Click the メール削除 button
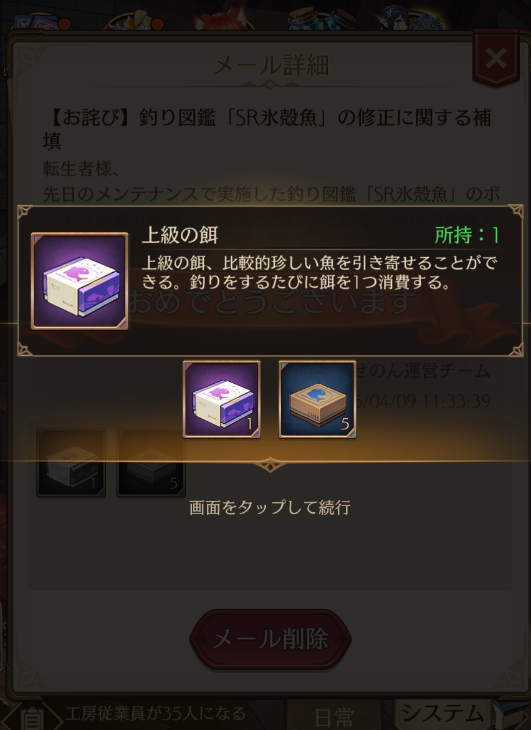This screenshot has height=730, width=531. [x=270, y=639]
